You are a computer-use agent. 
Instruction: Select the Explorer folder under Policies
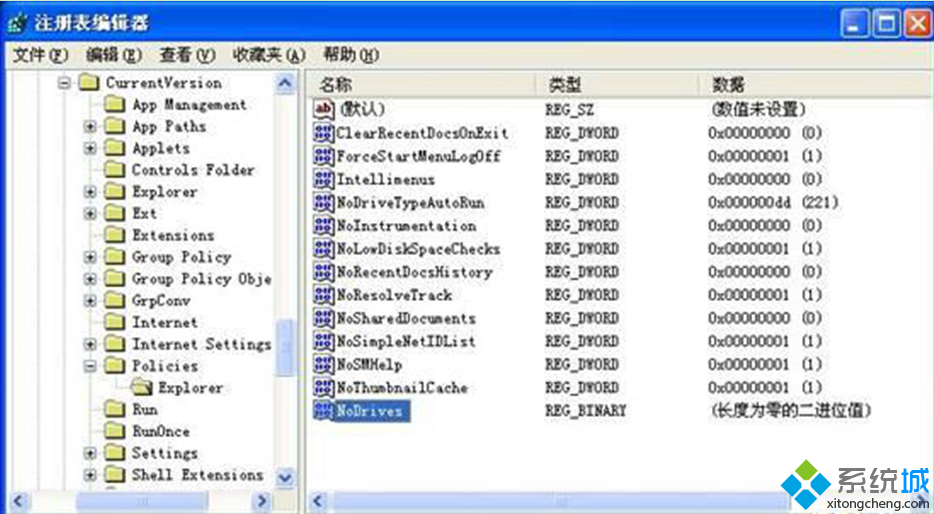(x=190, y=388)
